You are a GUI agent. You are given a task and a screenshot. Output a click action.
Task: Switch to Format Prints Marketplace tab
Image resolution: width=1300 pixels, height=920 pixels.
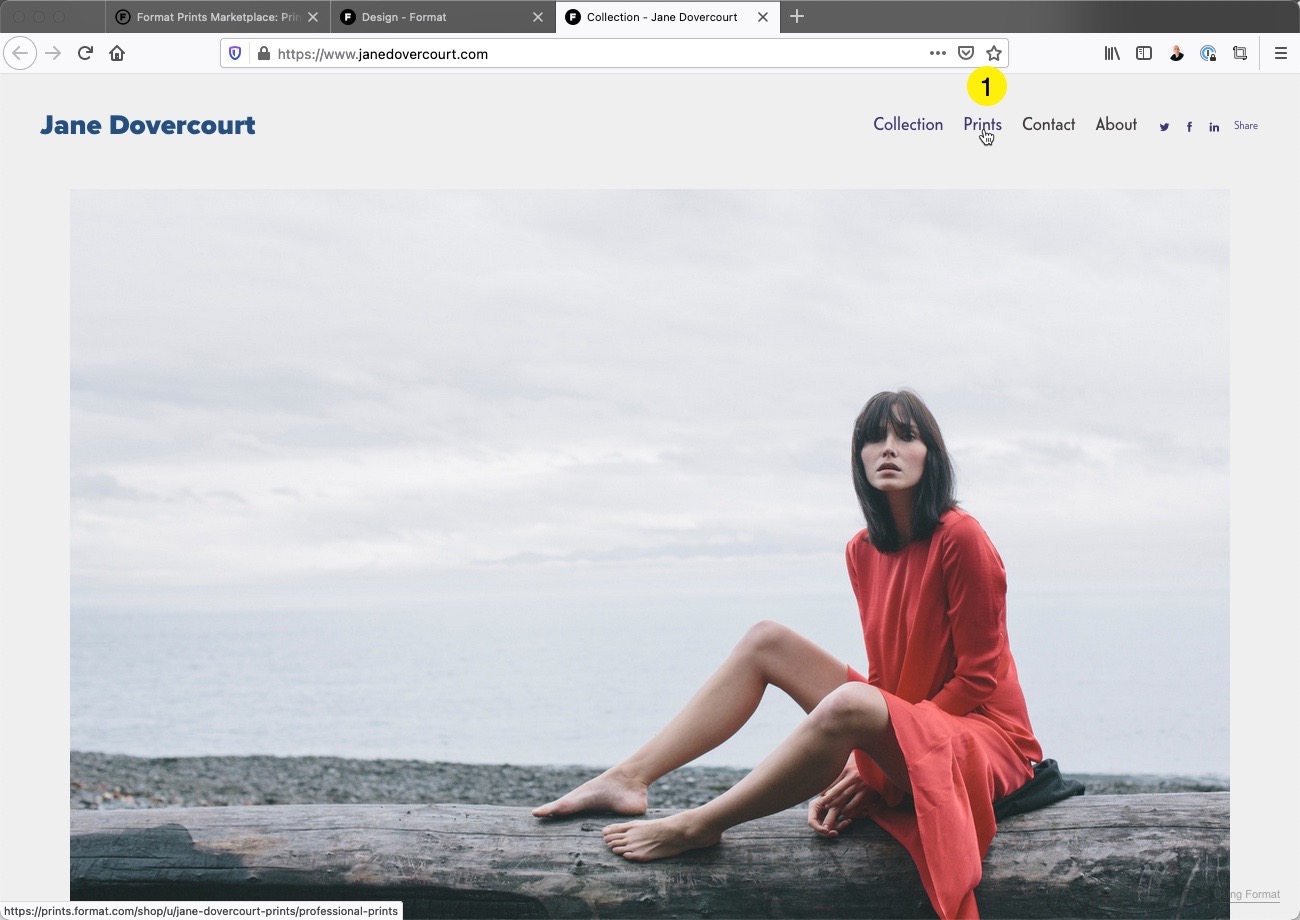(210, 17)
